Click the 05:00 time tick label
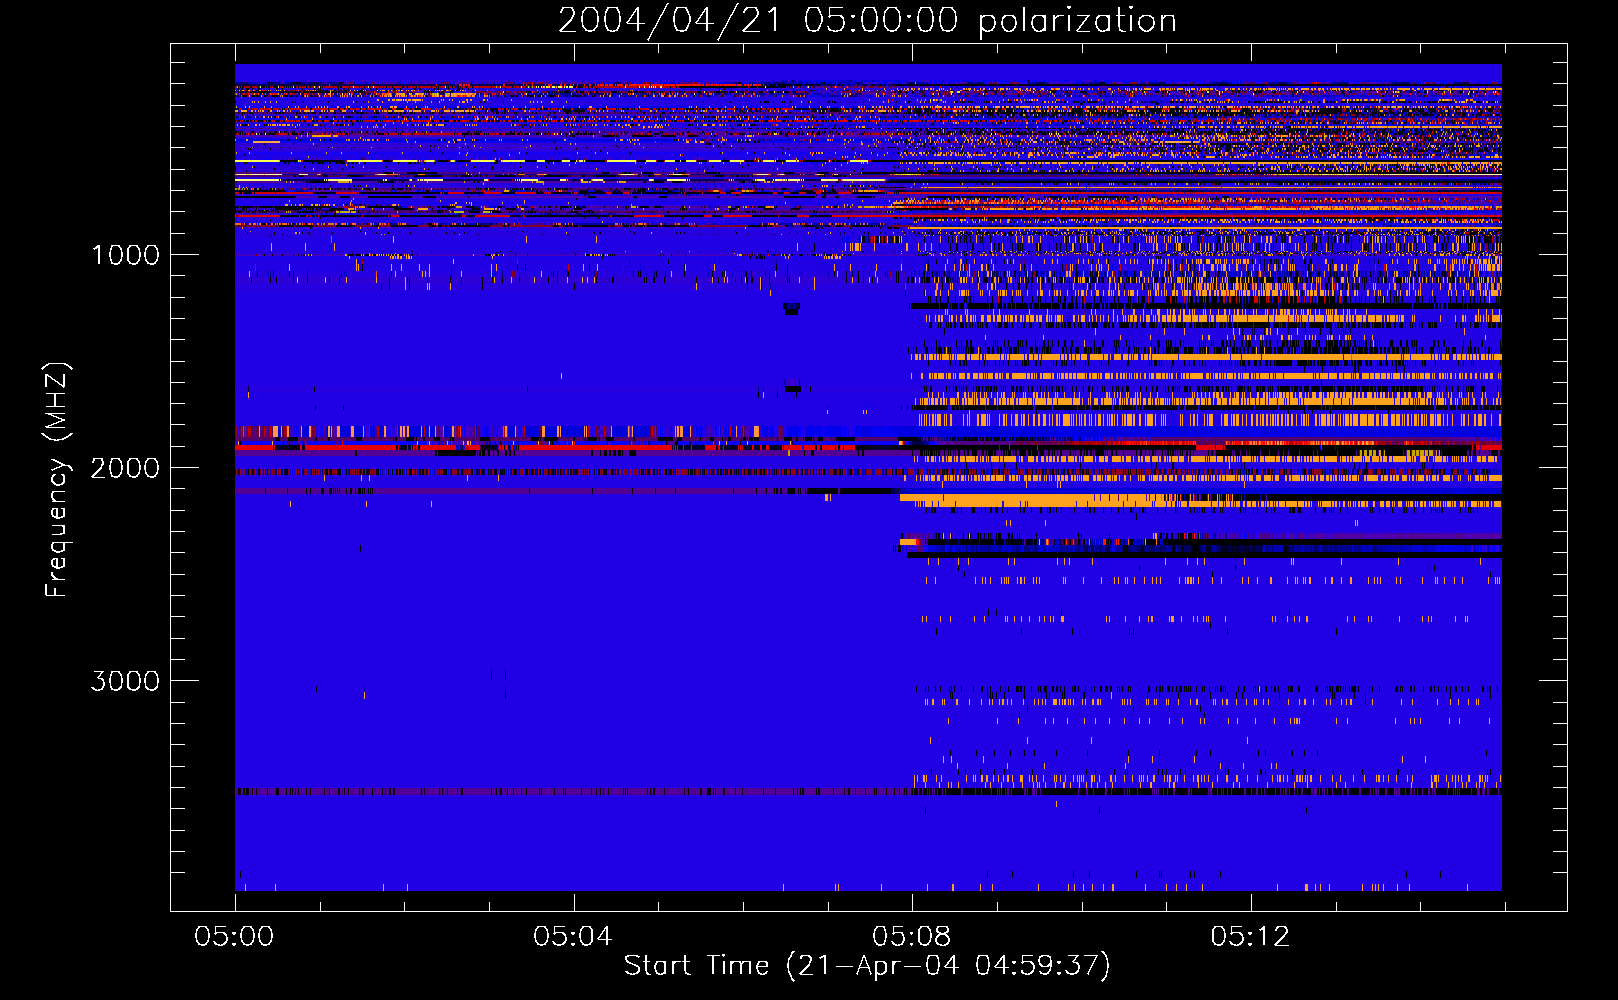Screen dimensions: 1618x1000 coord(234,937)
